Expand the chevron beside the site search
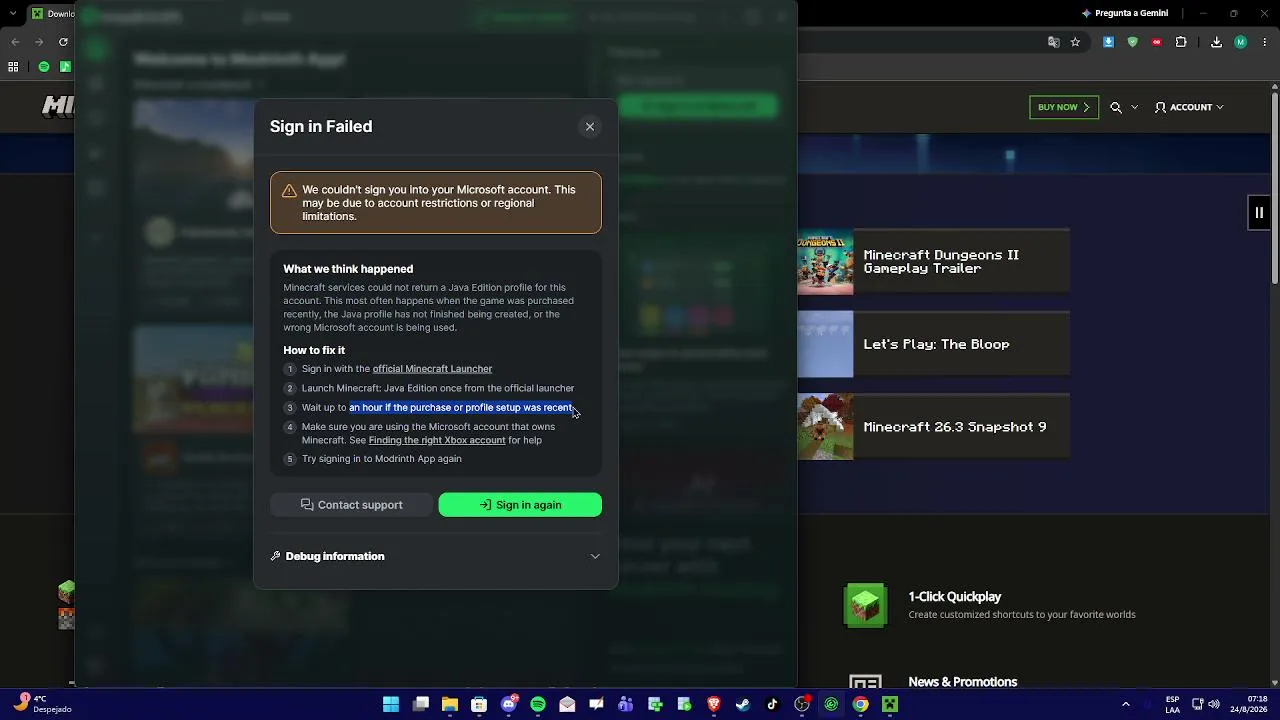The height and width of the screenshot is (720, 1280). 1134,107
